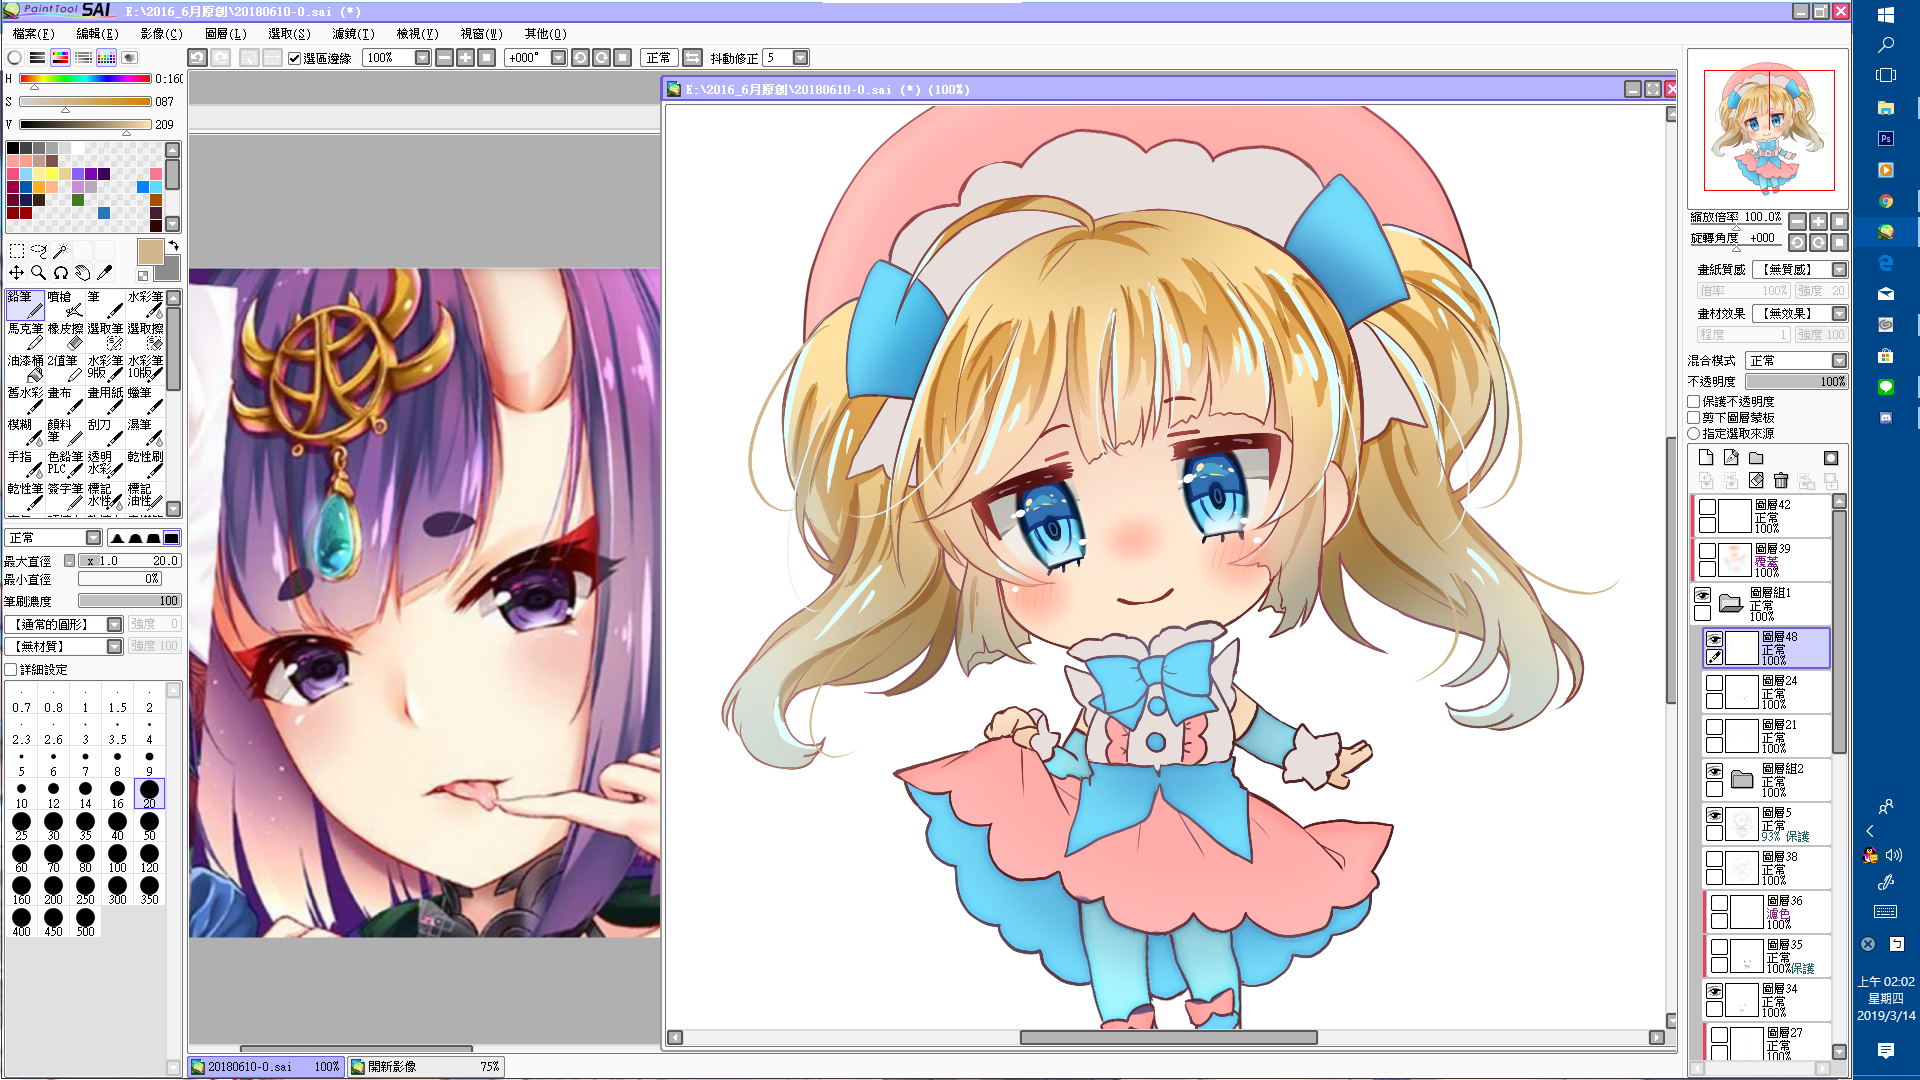Screen dimensions: 1920x1080
Task: Open the rotation +000° dropdown
Action: pyautogui.click(x=558, y=58)
